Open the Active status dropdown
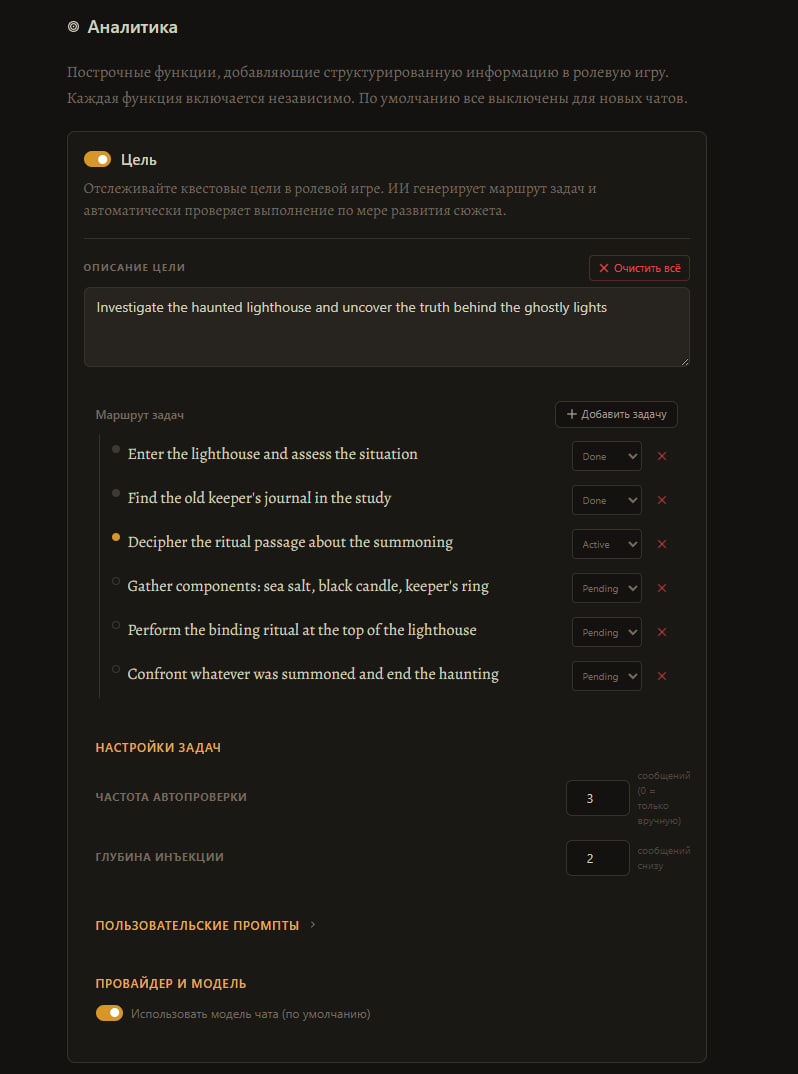 point(607,544)
